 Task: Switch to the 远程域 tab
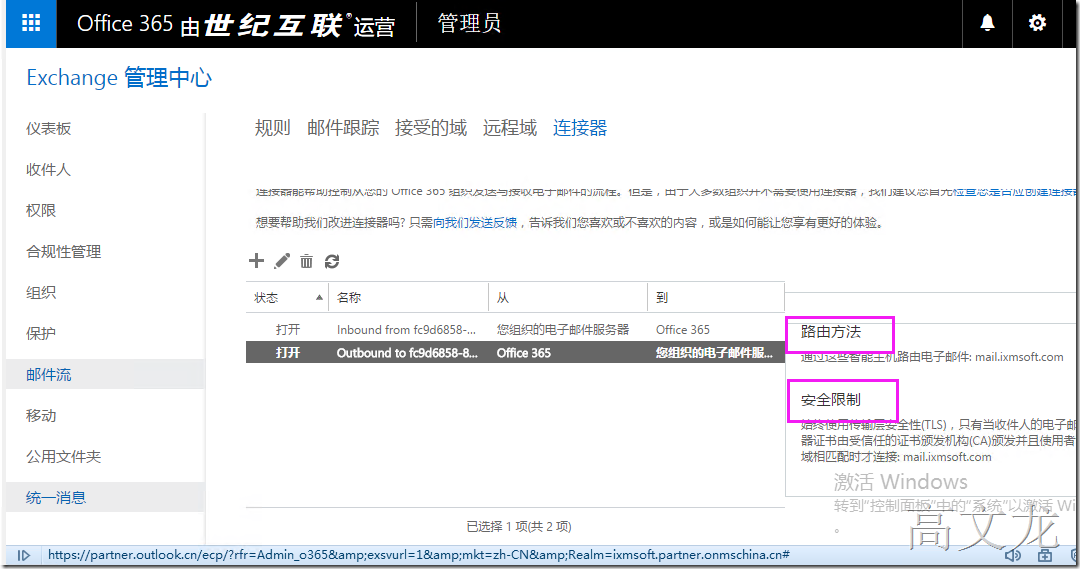pyautogui.click(x=510, y=128)
